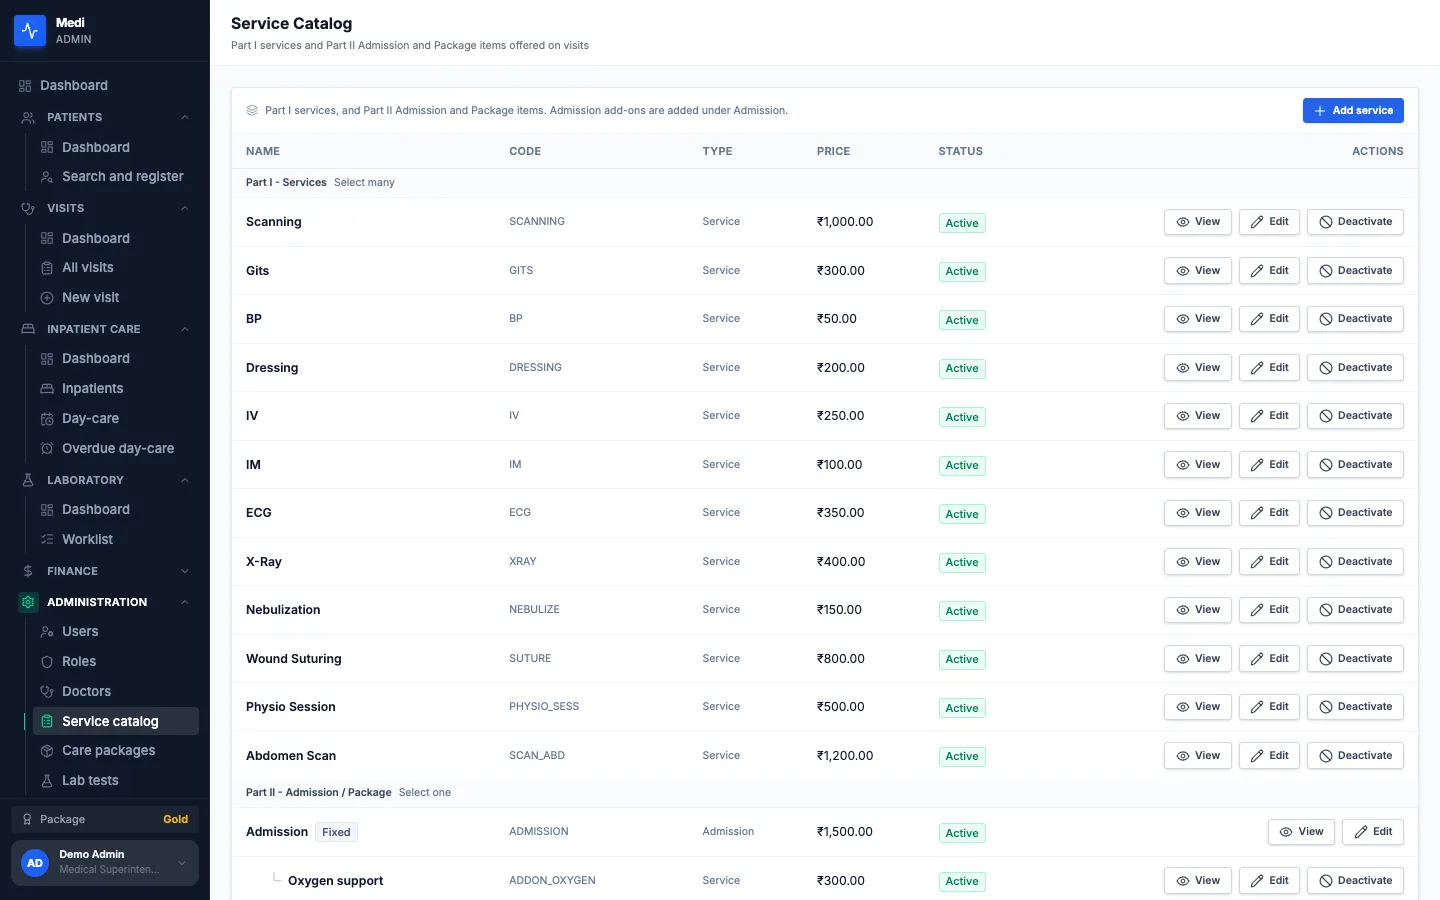Viewport: 1440px width, 900px height.
Task: Expand the Finance section
Action: pyautogui.click(x=185, y=572)
